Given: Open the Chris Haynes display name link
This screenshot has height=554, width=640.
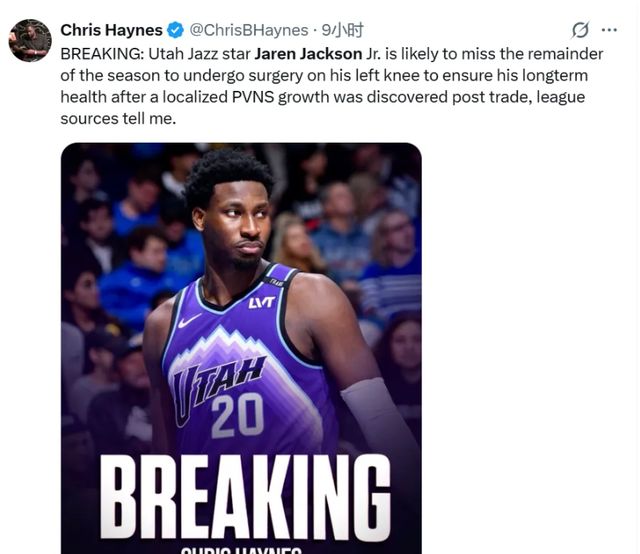Looking at the screenshot, I should pos(111,30).
